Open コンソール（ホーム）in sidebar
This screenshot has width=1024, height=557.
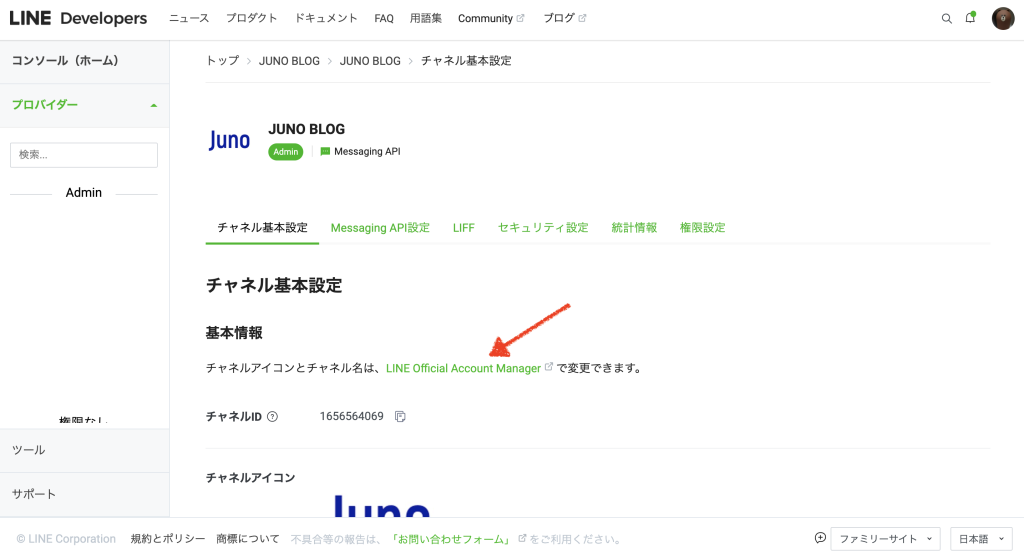click(x=85, y=61)
